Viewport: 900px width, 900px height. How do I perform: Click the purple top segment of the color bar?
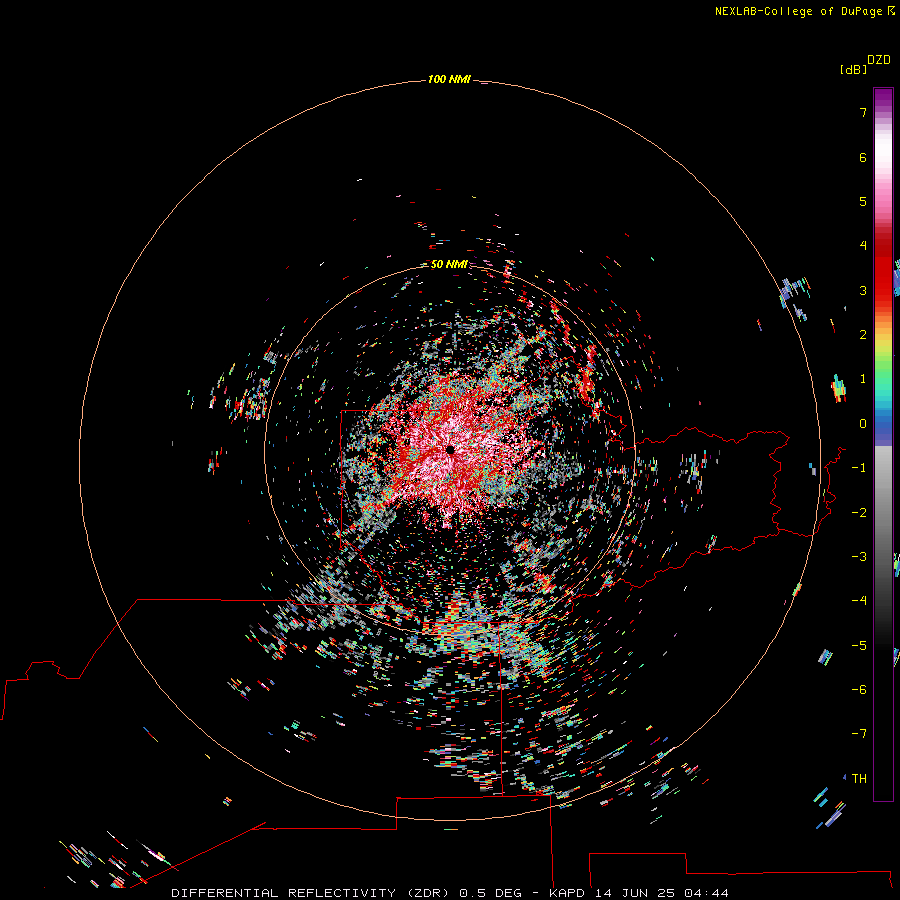(x=883, y=99)
